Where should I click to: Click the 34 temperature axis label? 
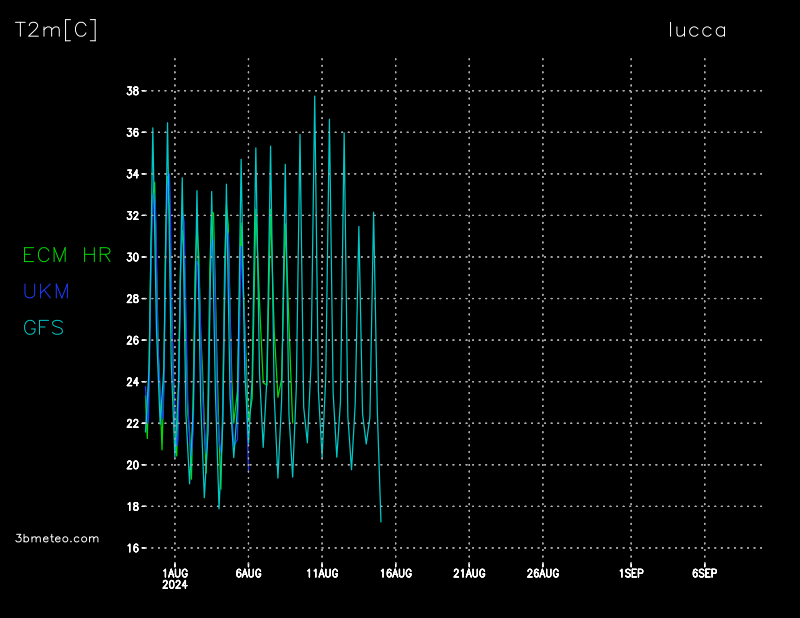[132, 174]
